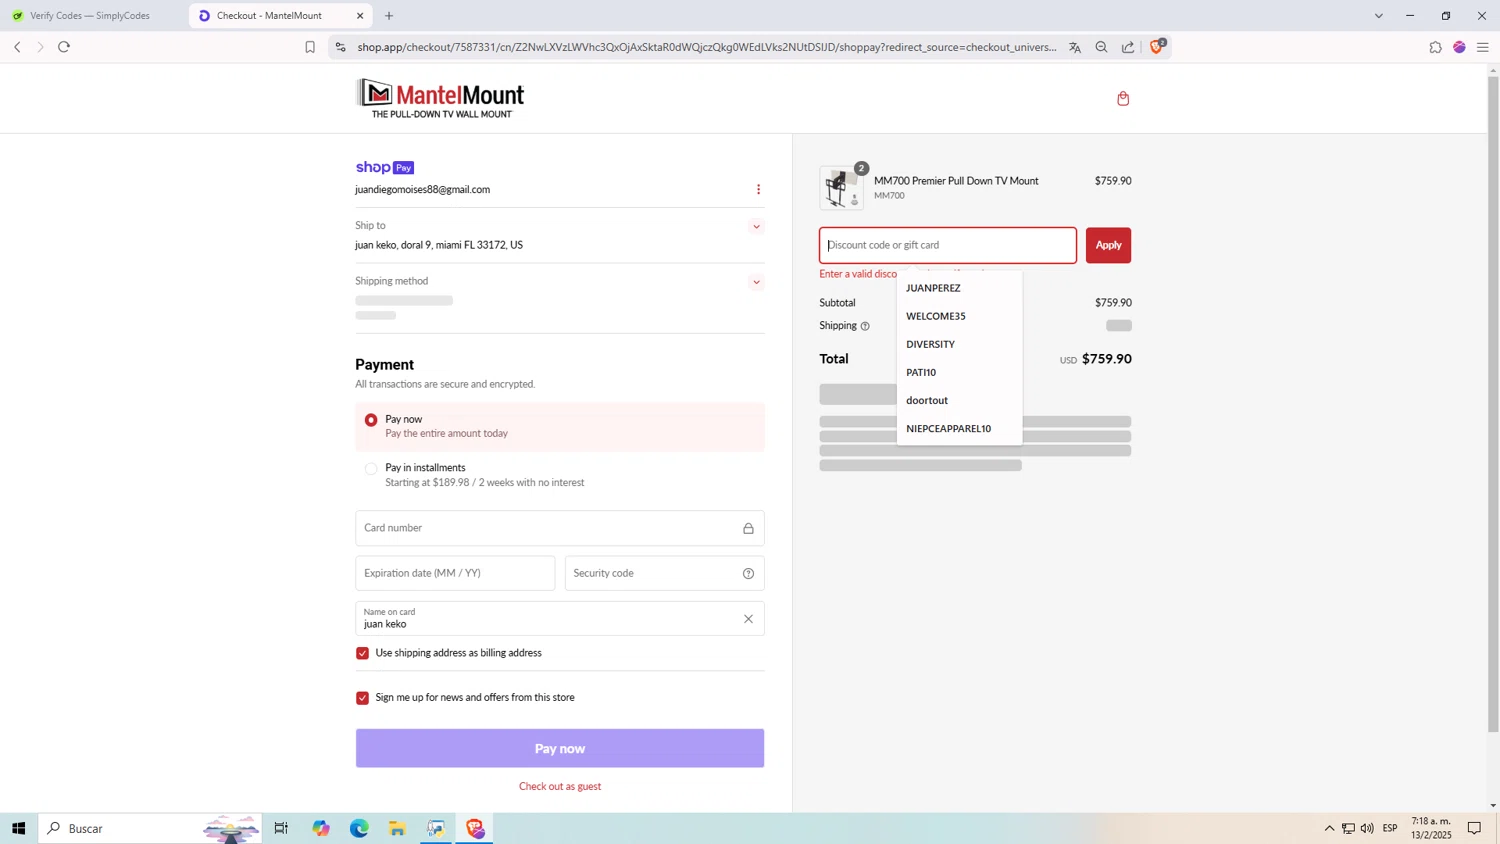Open Shop Pay account options menu
Image resolution: width=1500 pixels, height=844 pixels.
758,189
